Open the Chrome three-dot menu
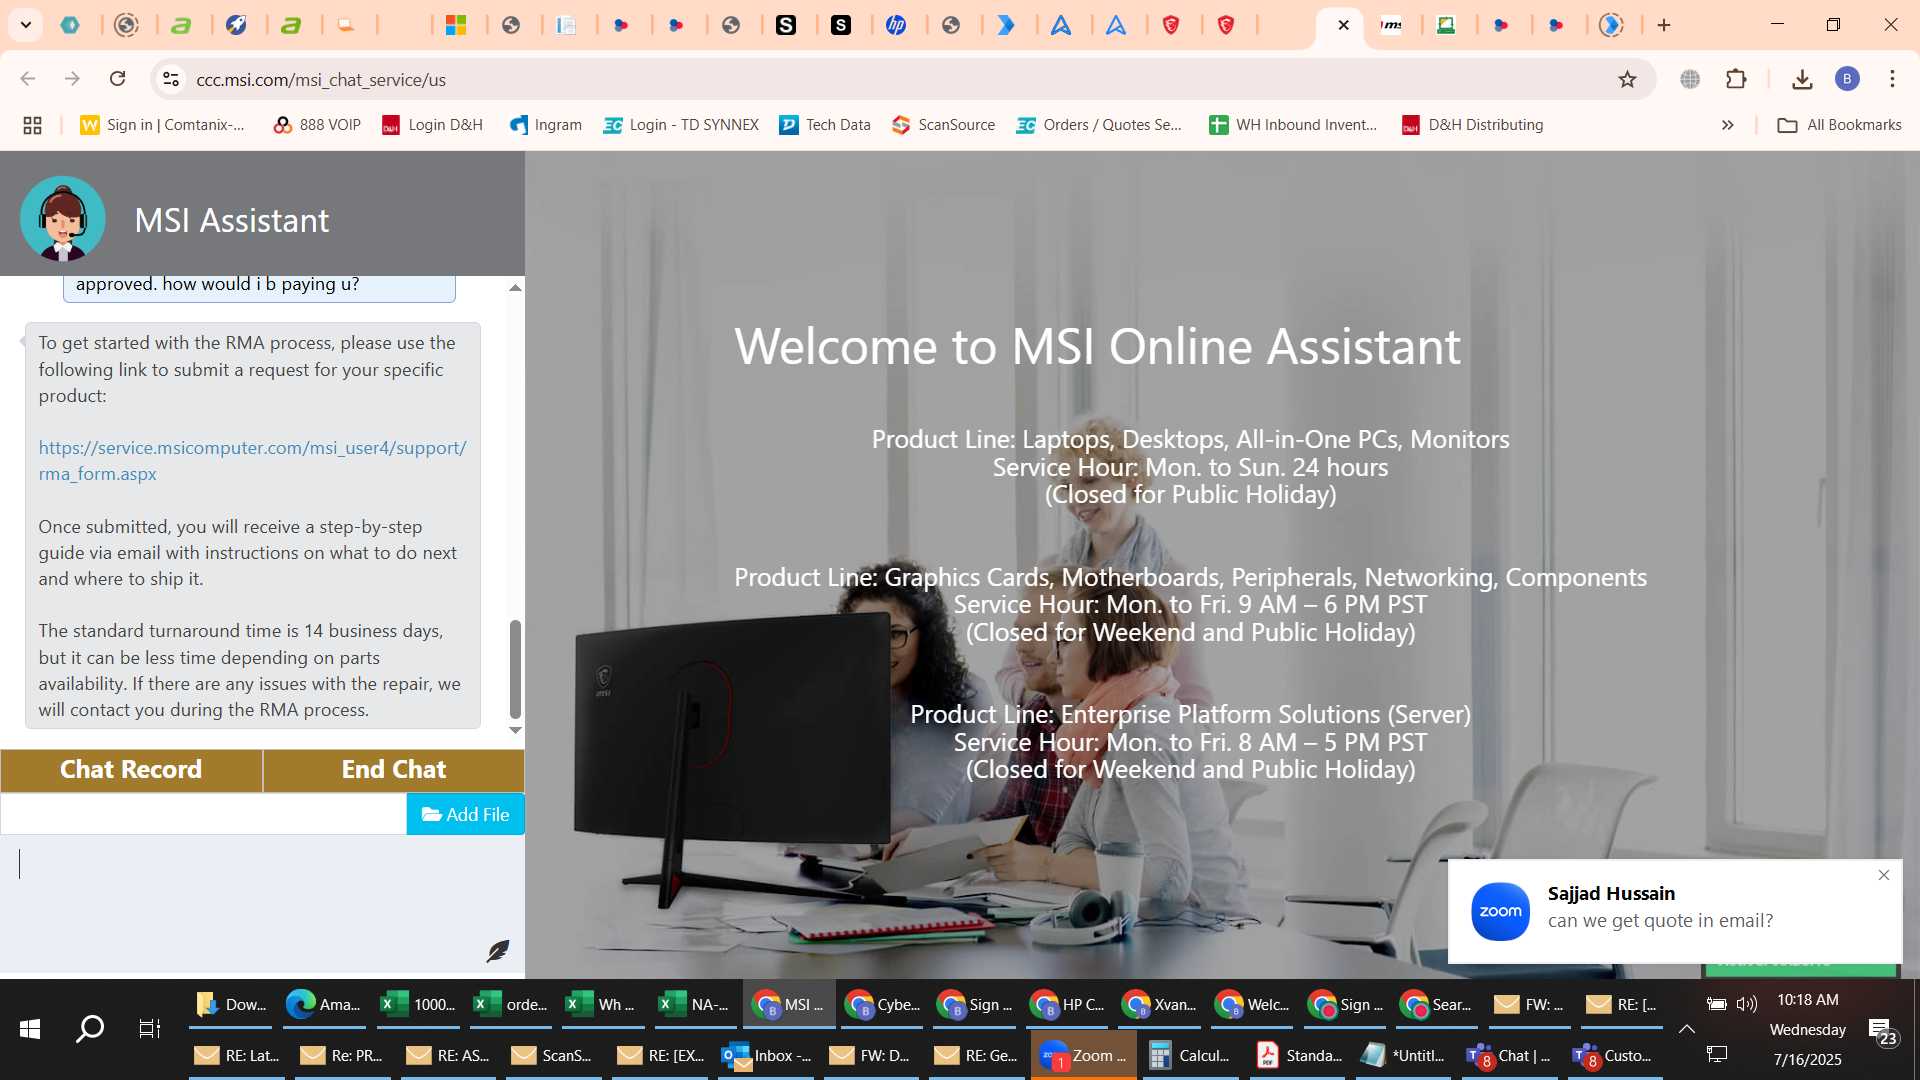The image size is (1920, 1080). tap(1892, 79)
